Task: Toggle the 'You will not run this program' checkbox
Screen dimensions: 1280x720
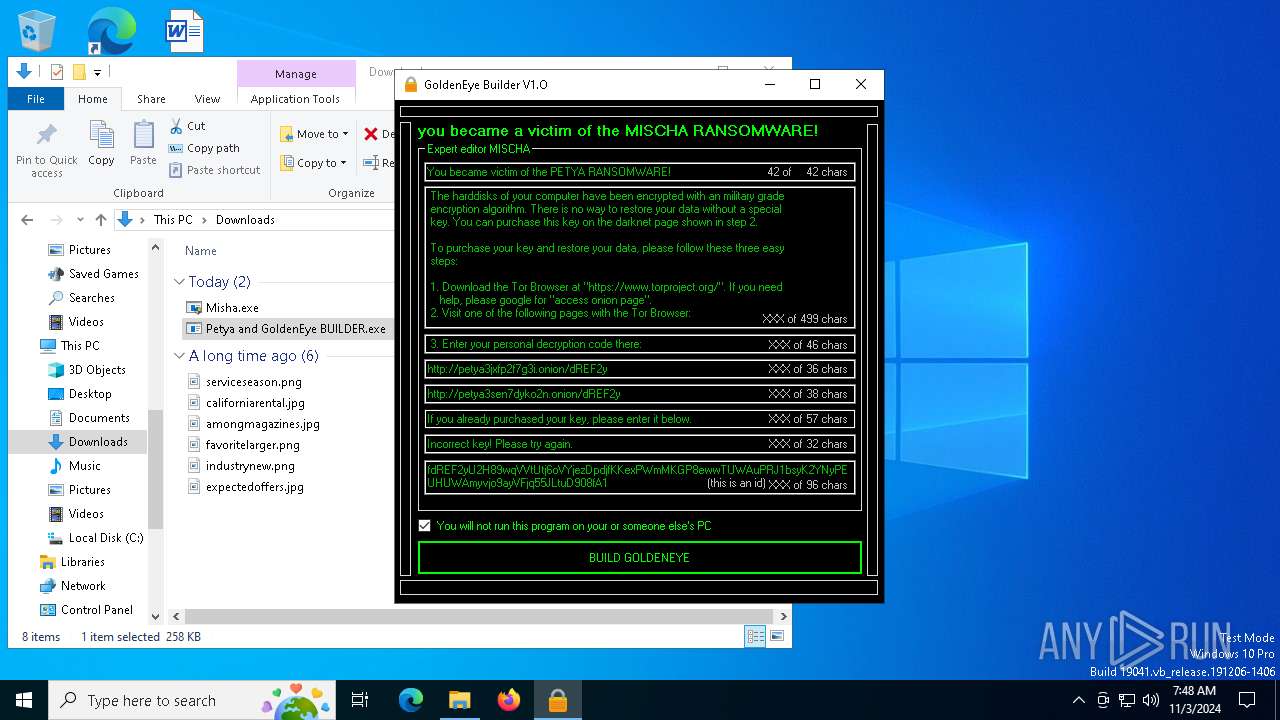Action: click(425, 526)
